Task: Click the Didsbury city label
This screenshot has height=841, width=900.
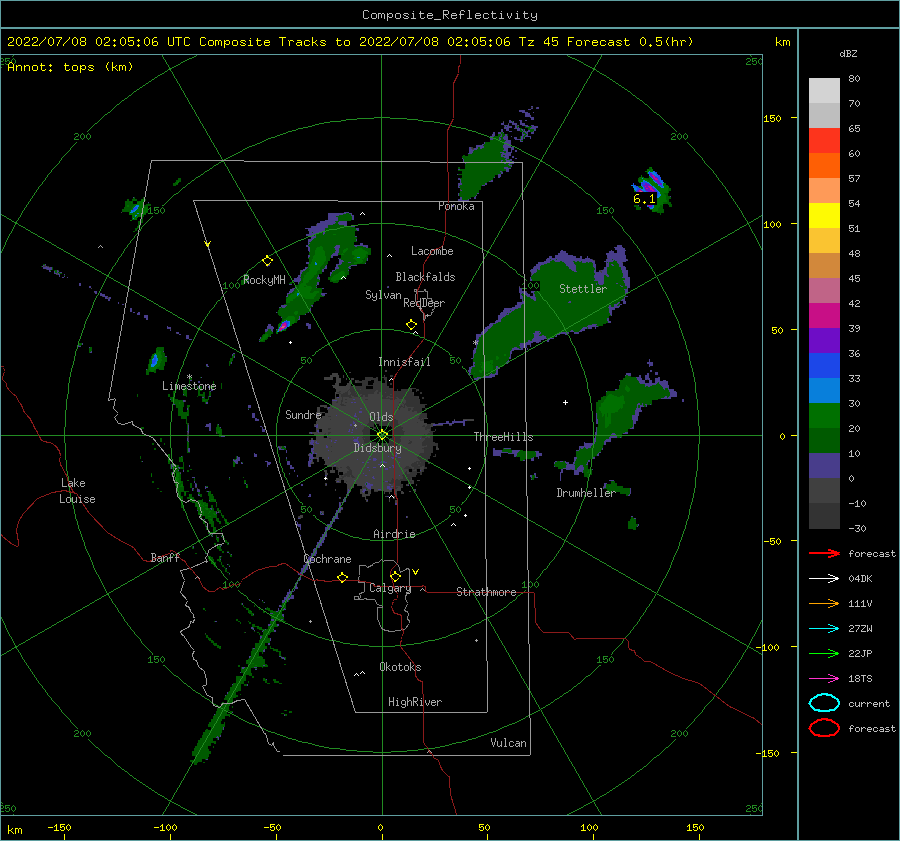Action: pos(377,448)
